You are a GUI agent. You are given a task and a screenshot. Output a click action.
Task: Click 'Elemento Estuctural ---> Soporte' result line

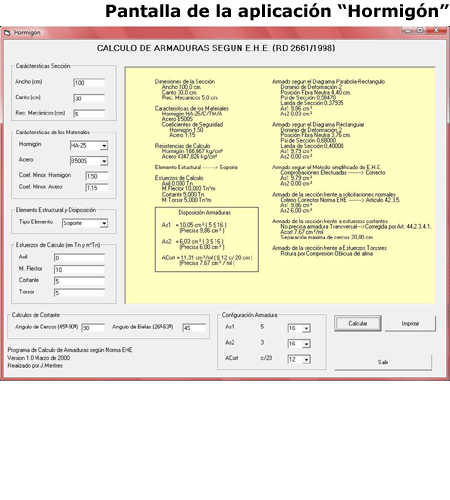[196, 167]
